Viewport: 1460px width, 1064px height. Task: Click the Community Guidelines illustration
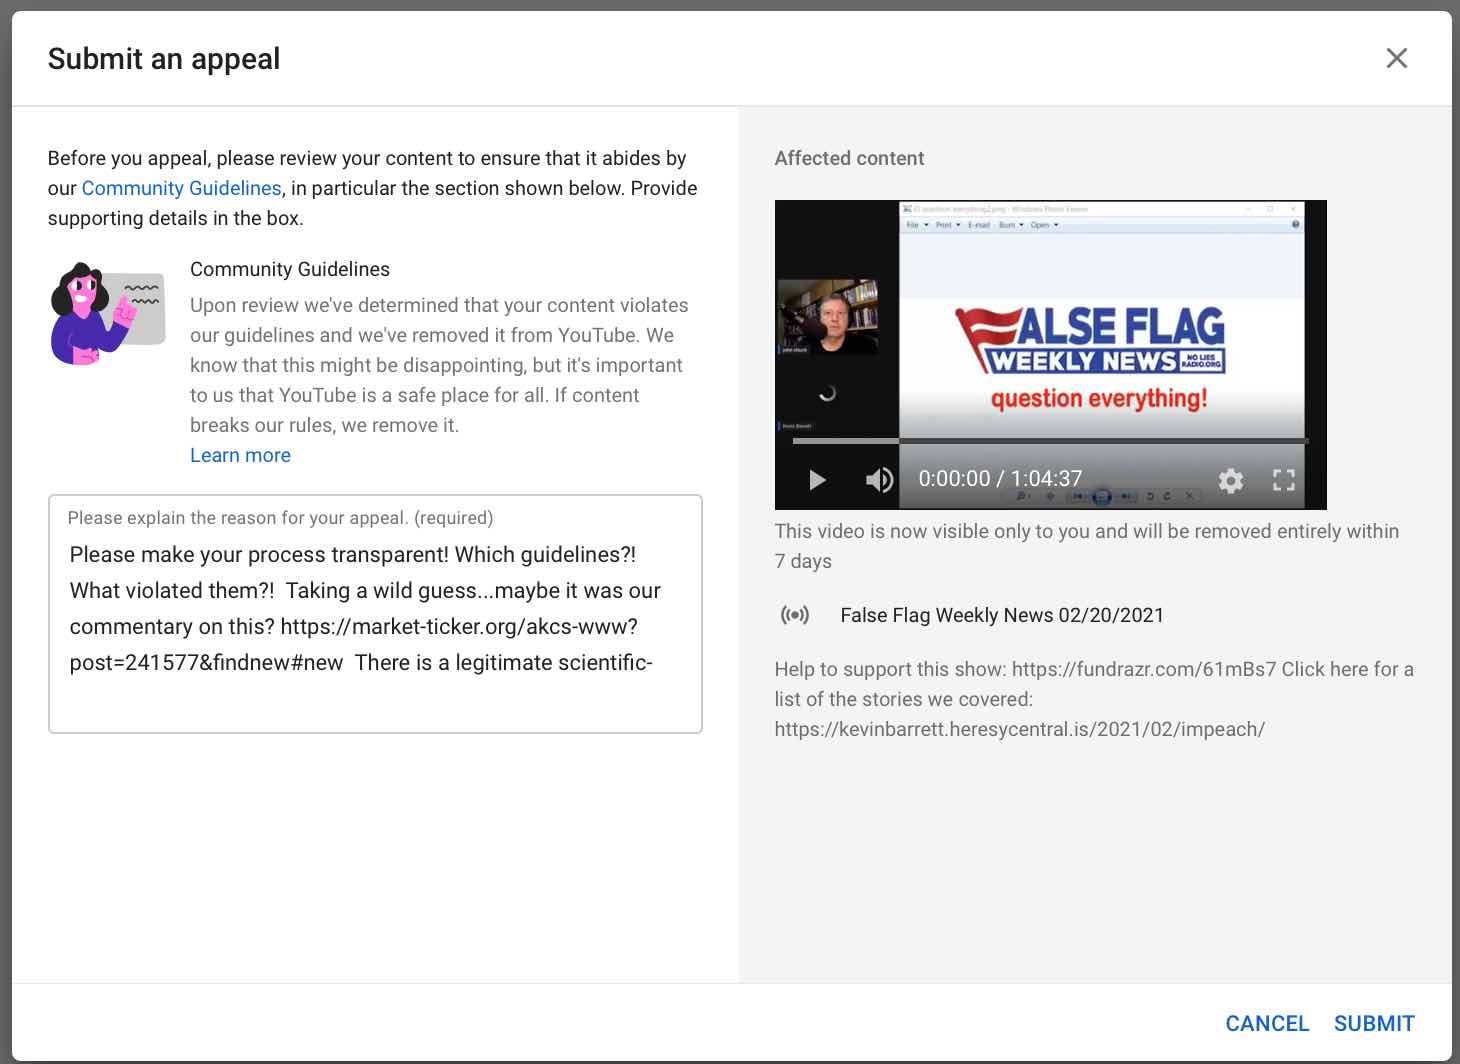107,314
